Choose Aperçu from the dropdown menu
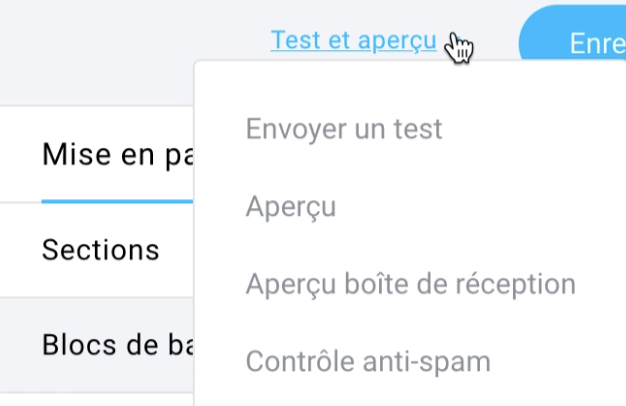 (x=291, y=207)
